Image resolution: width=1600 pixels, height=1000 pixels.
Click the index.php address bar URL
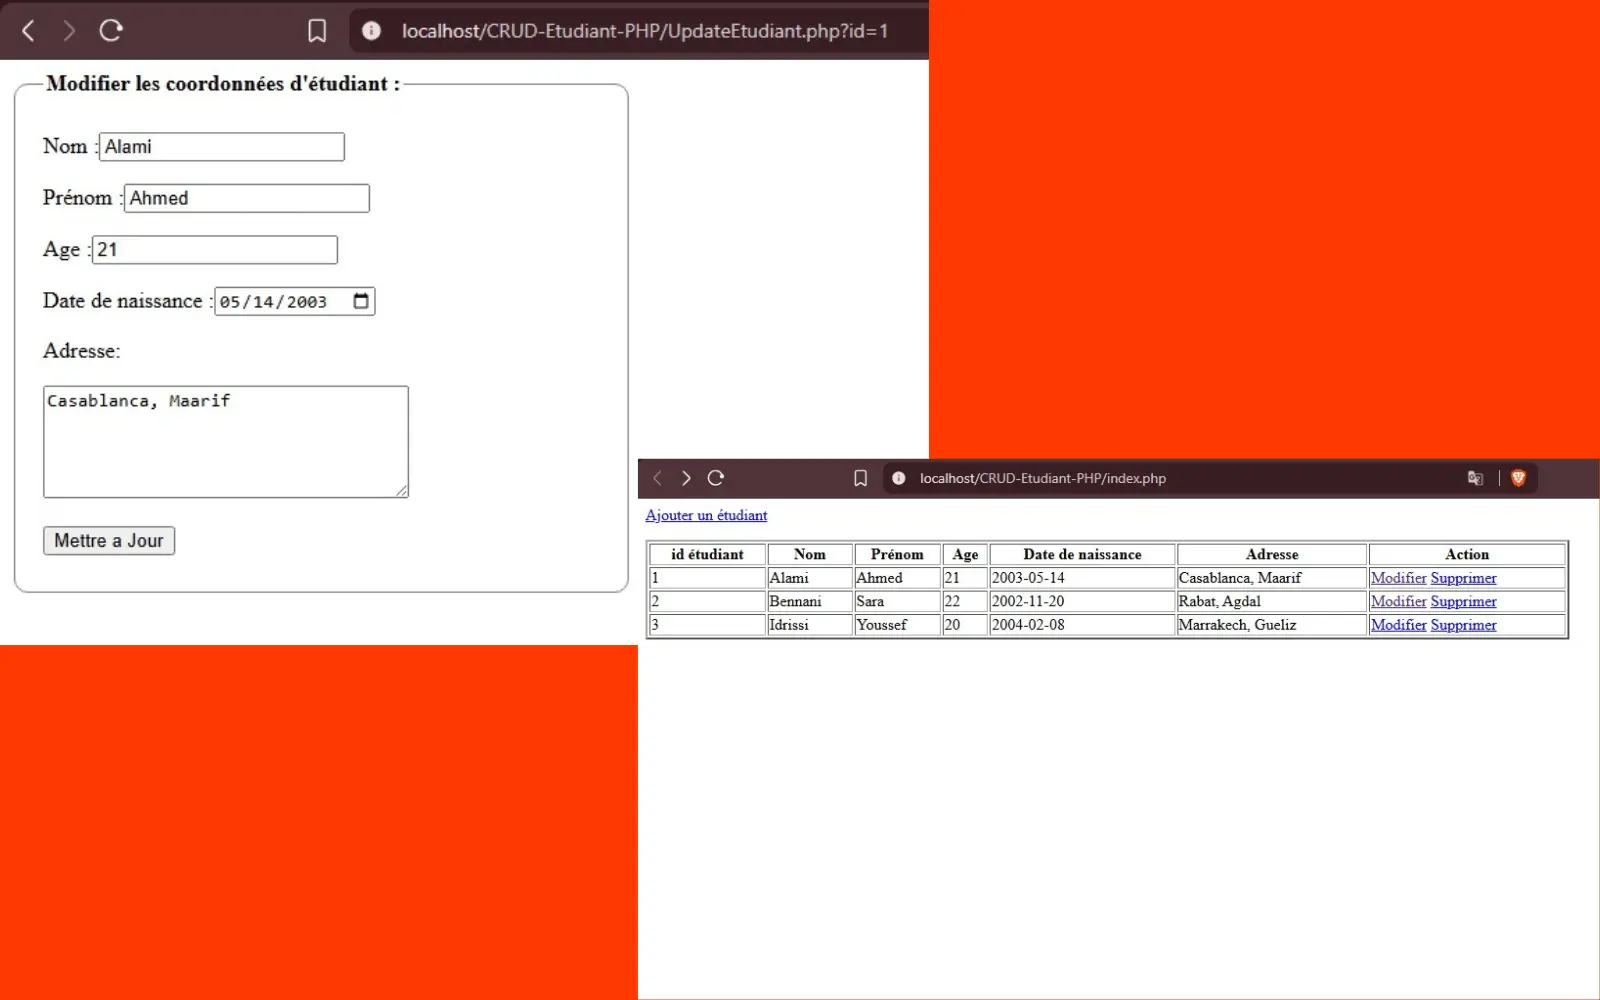1043,479
